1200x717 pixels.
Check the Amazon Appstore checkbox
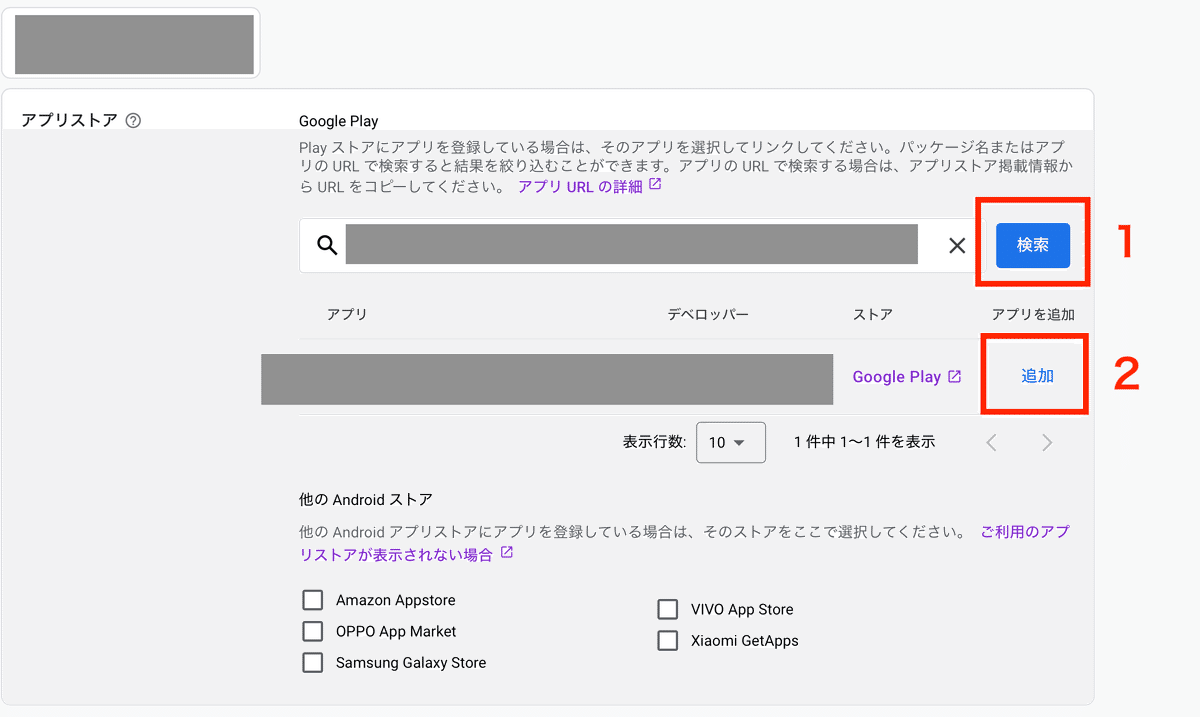pos(313,600)
